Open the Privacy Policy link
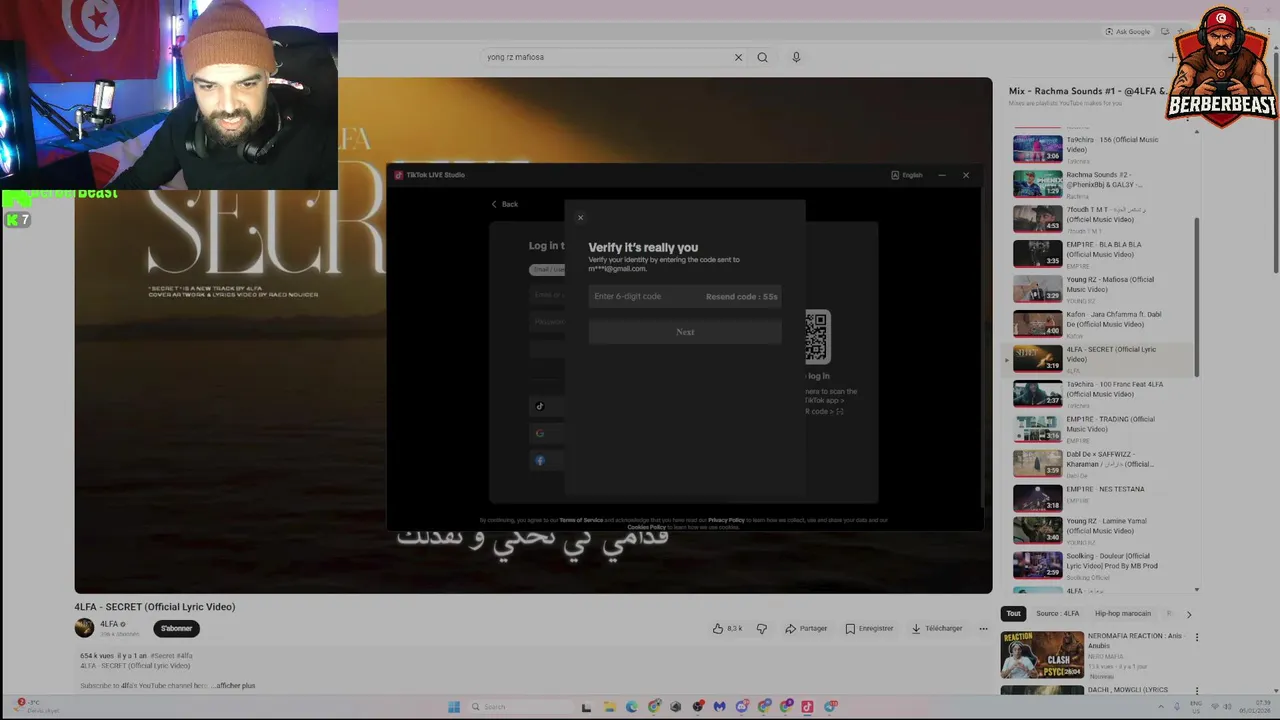This screenshot has width=1280, height=720. [726, 520]
